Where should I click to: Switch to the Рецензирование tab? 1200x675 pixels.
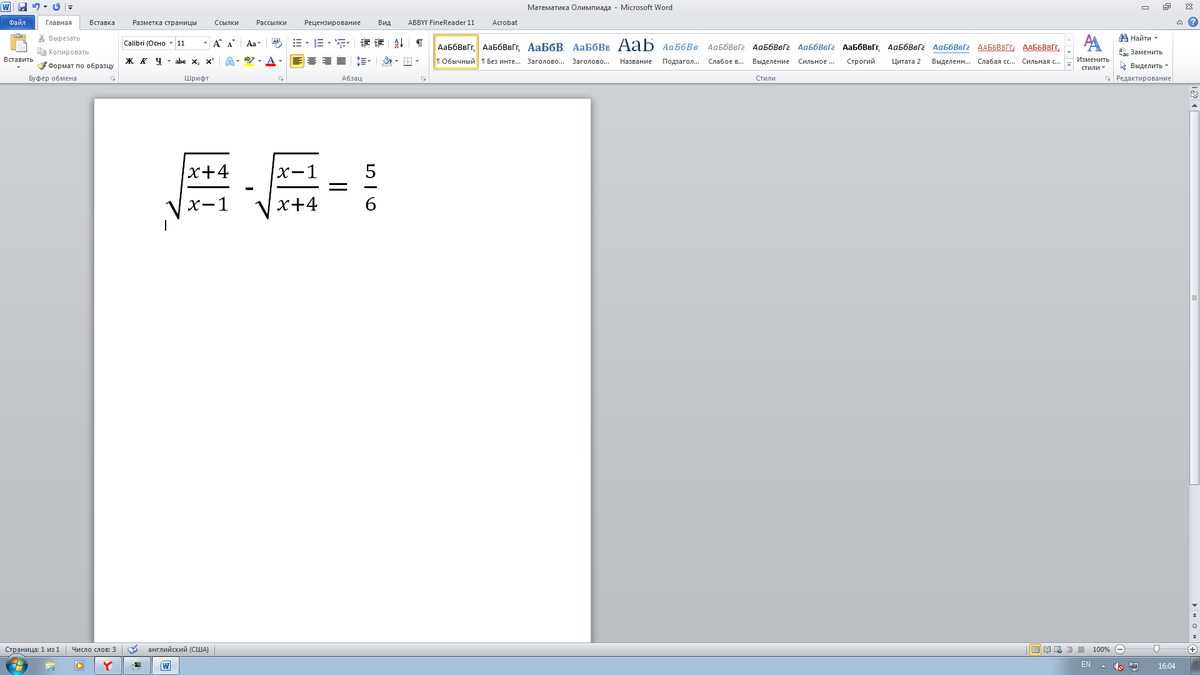(x=332, y=22)
